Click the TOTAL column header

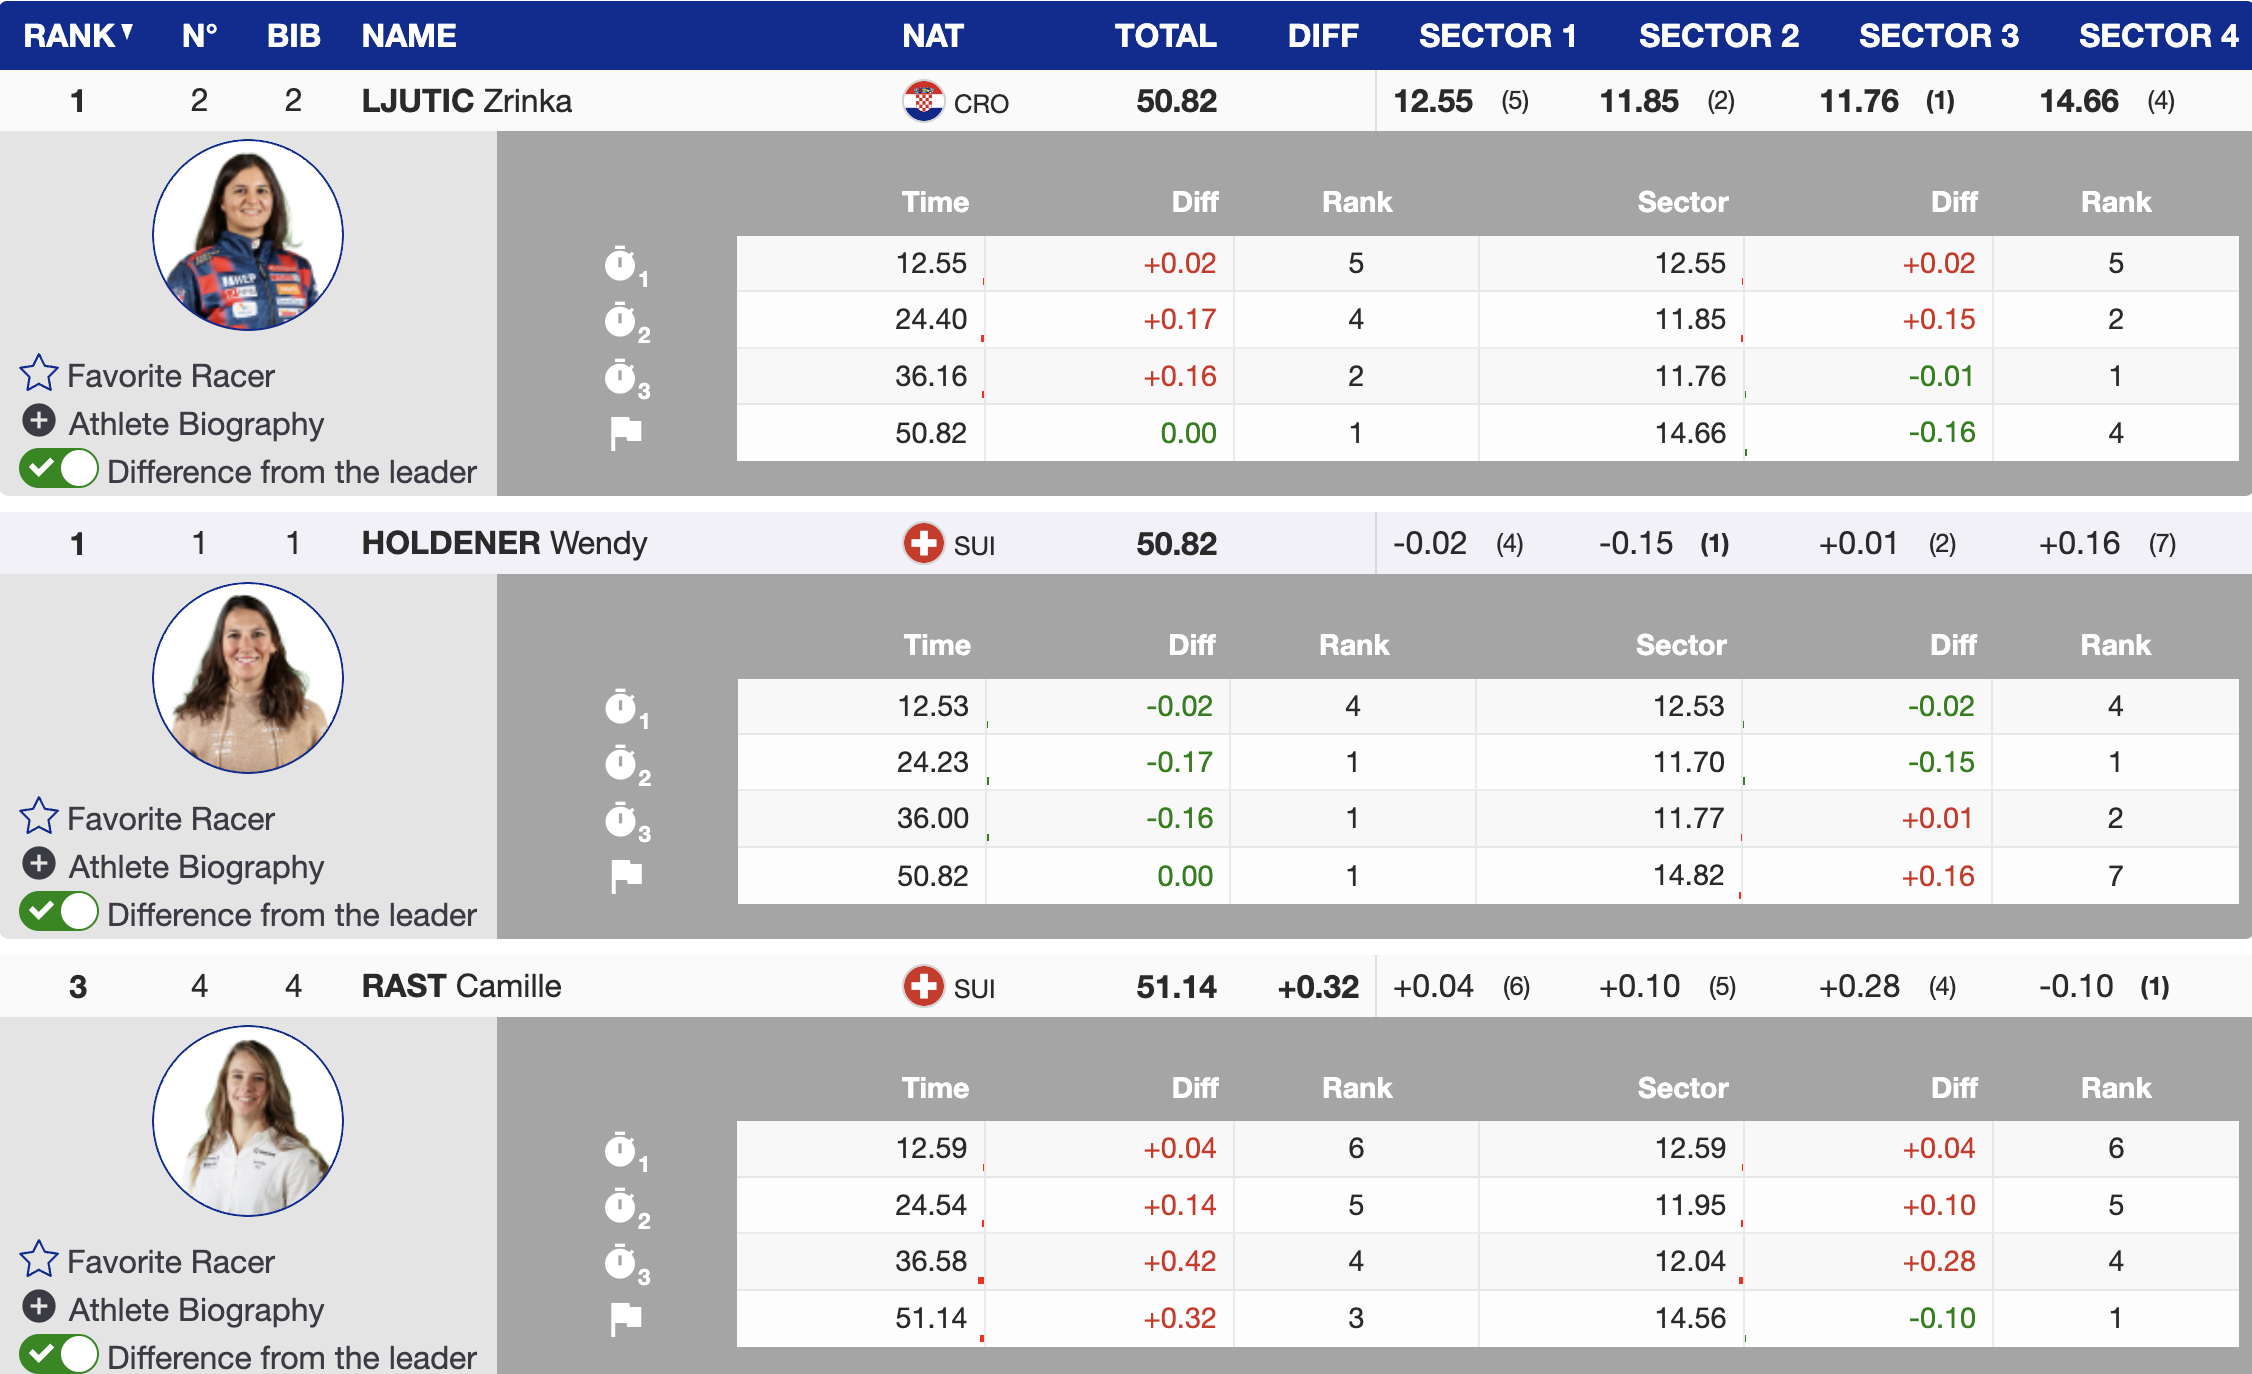point(1165,36)
